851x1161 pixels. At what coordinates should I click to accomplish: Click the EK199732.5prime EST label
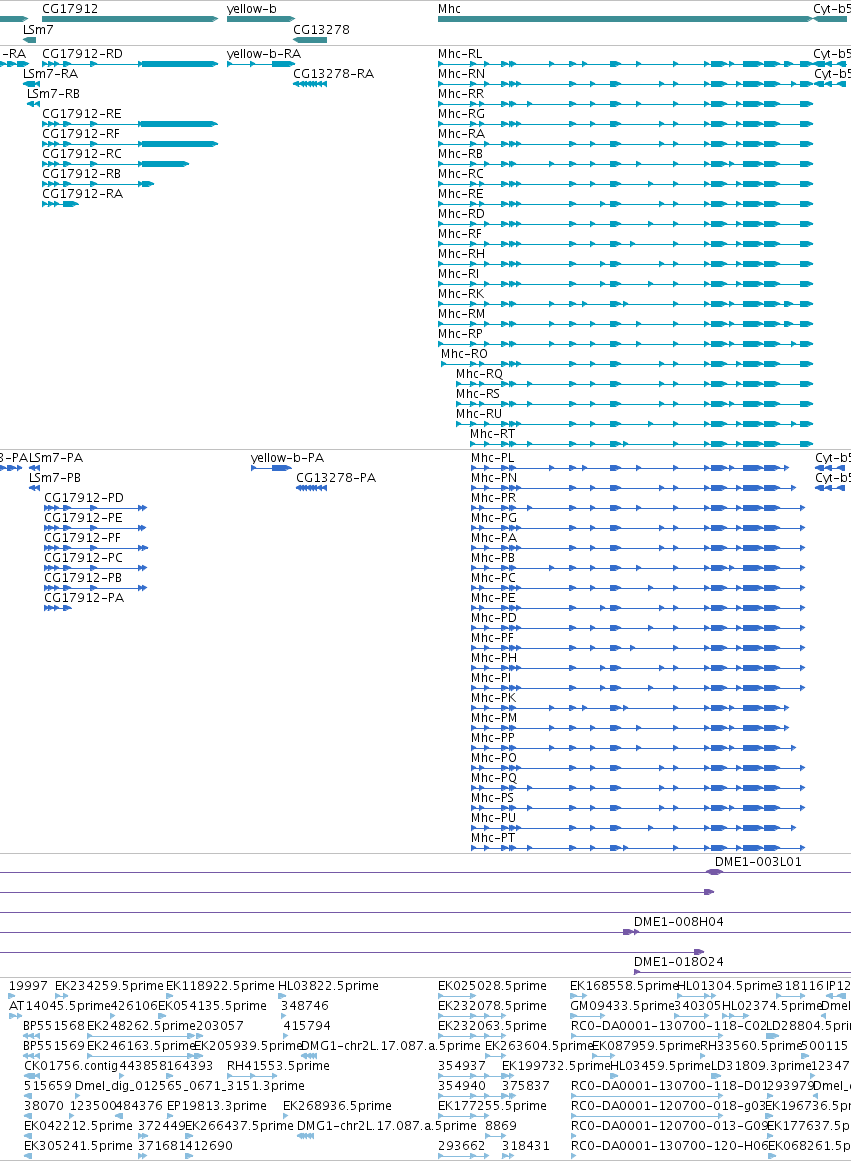[556, 1066]
